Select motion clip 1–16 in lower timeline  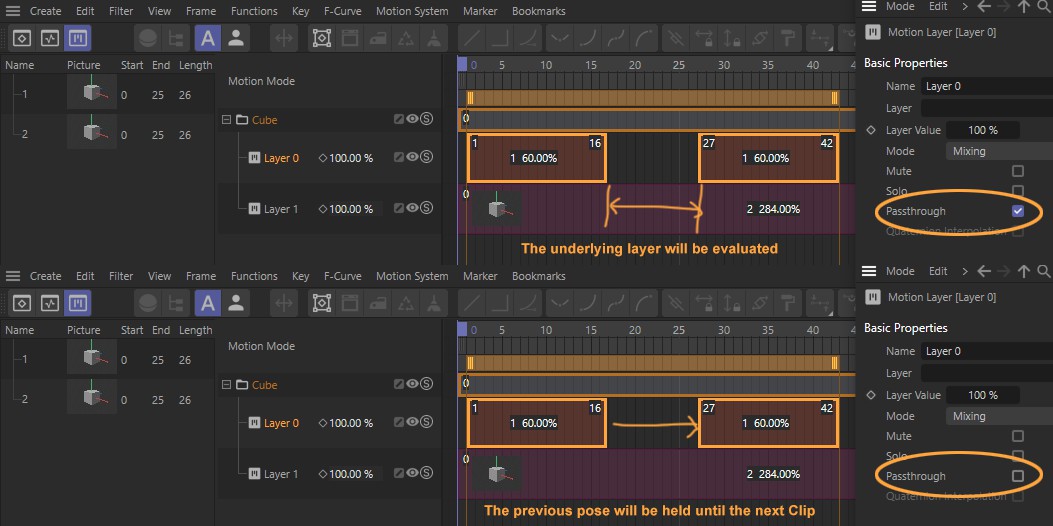click(x=536, y=423)
